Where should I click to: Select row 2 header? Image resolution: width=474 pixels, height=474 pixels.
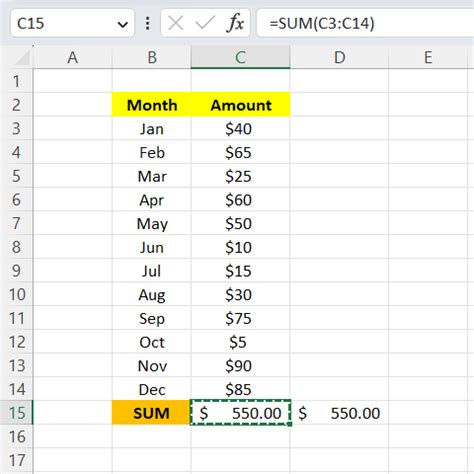click(x=17, y=105)
